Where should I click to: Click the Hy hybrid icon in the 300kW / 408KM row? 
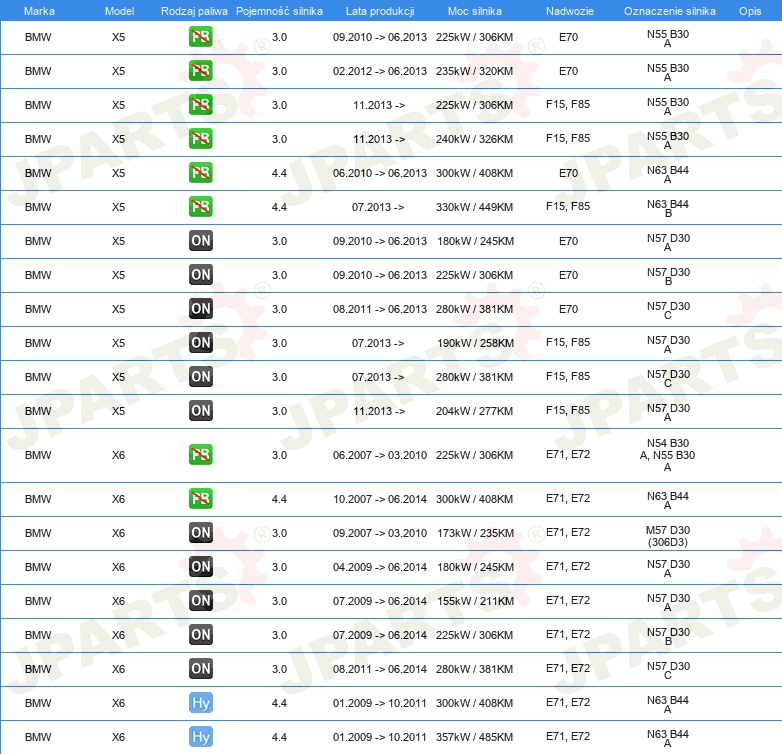pos(200,702)
